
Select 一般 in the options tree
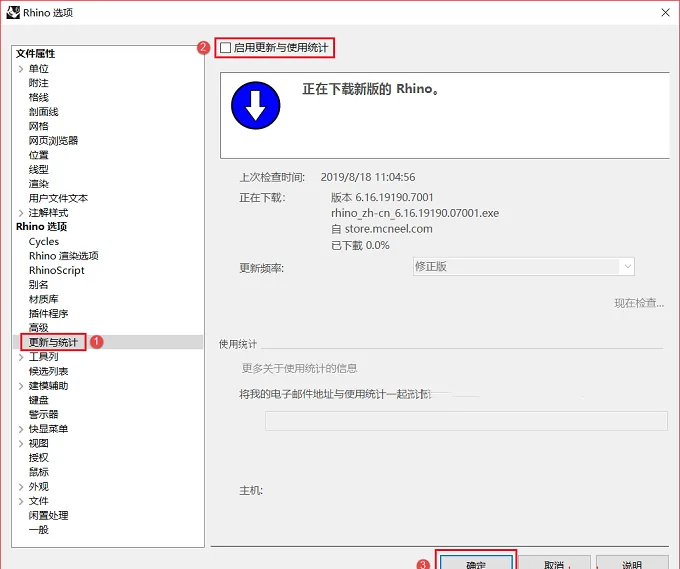(39, 530)
